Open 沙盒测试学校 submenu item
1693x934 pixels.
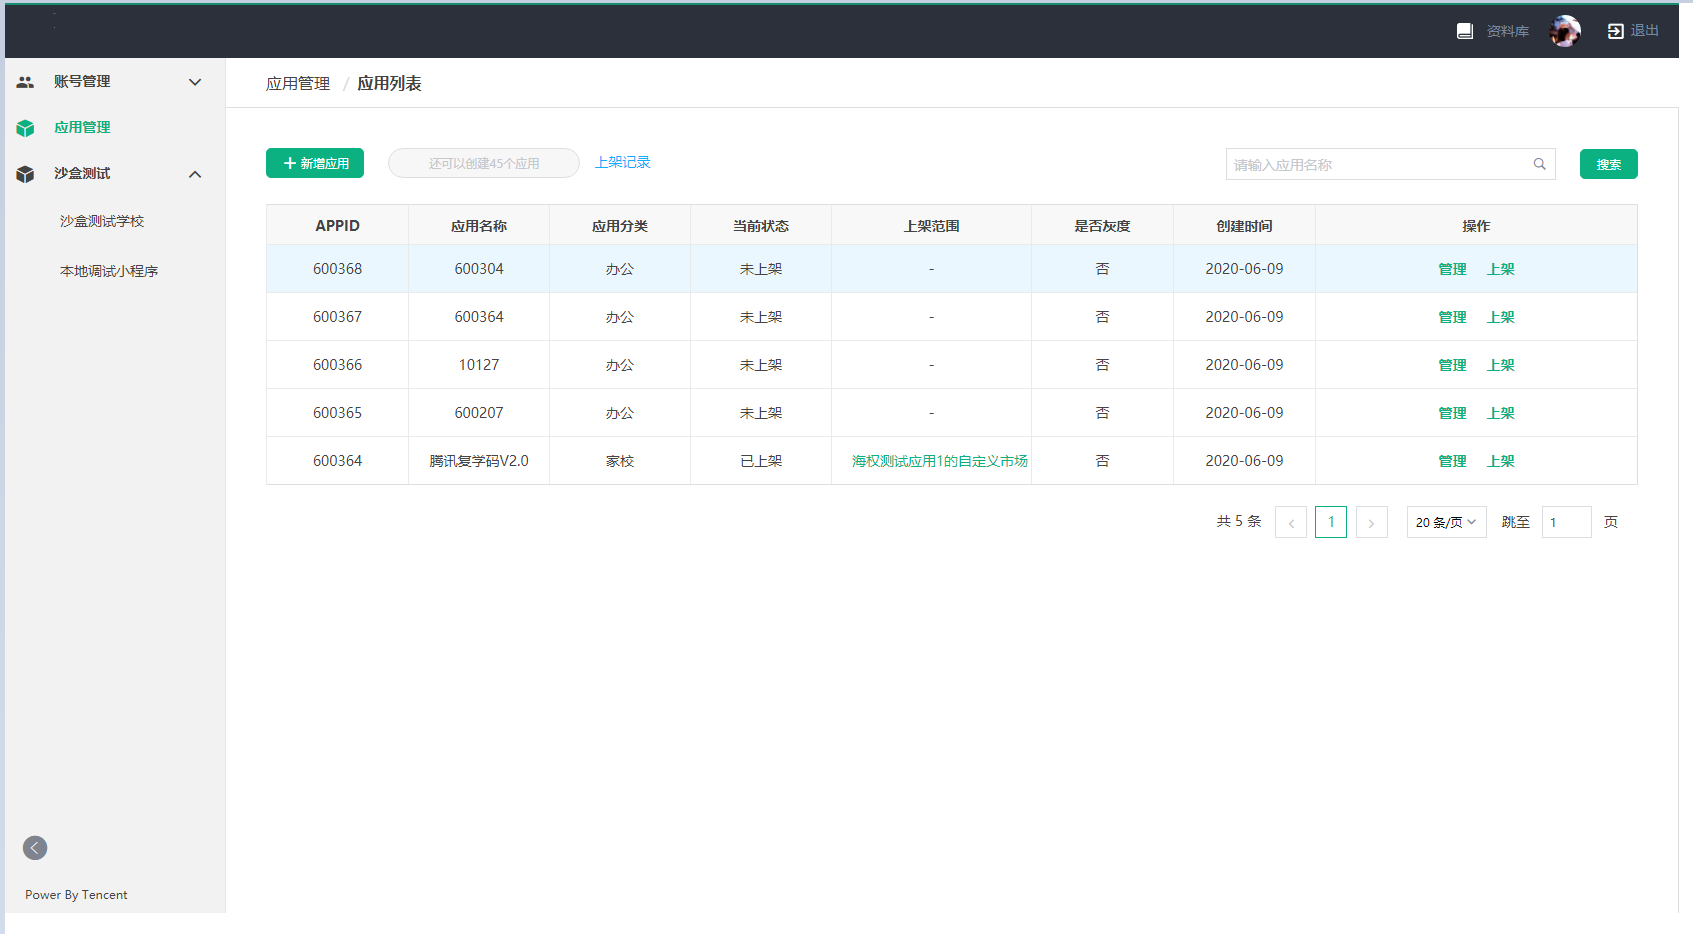point(102,221)
